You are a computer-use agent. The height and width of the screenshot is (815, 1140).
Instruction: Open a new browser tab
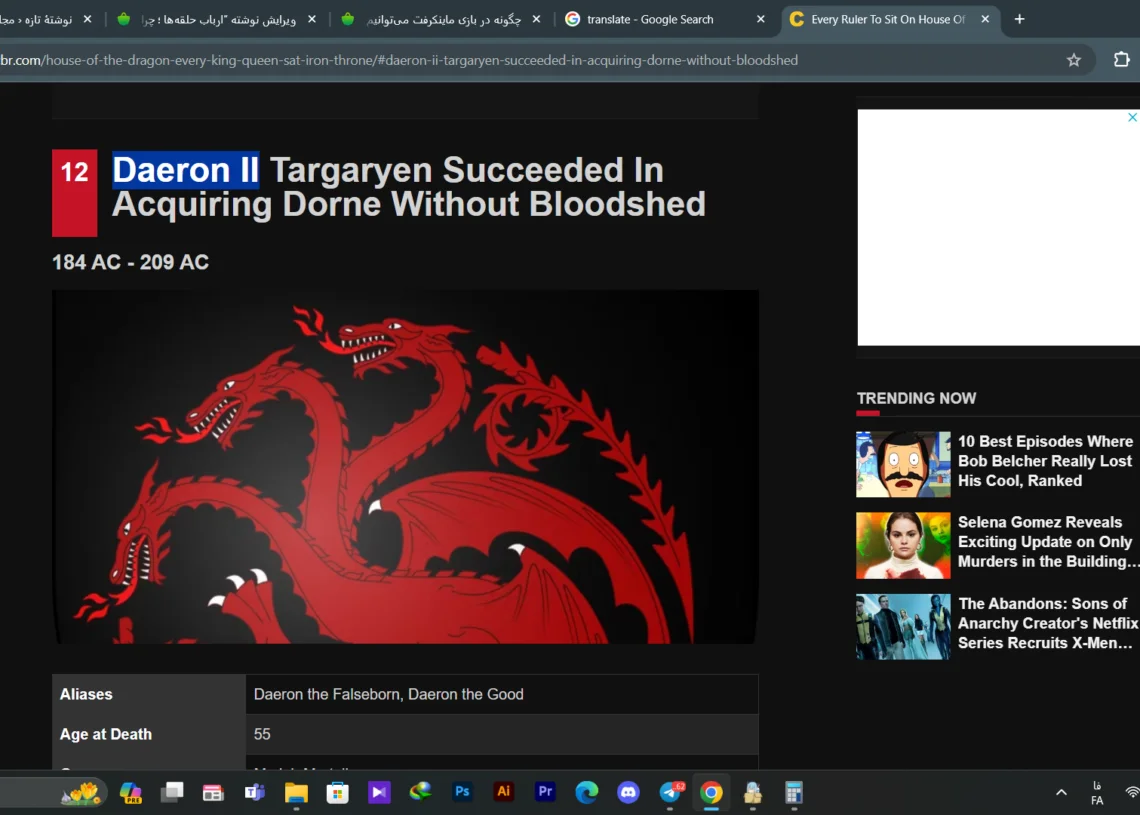1019,19
